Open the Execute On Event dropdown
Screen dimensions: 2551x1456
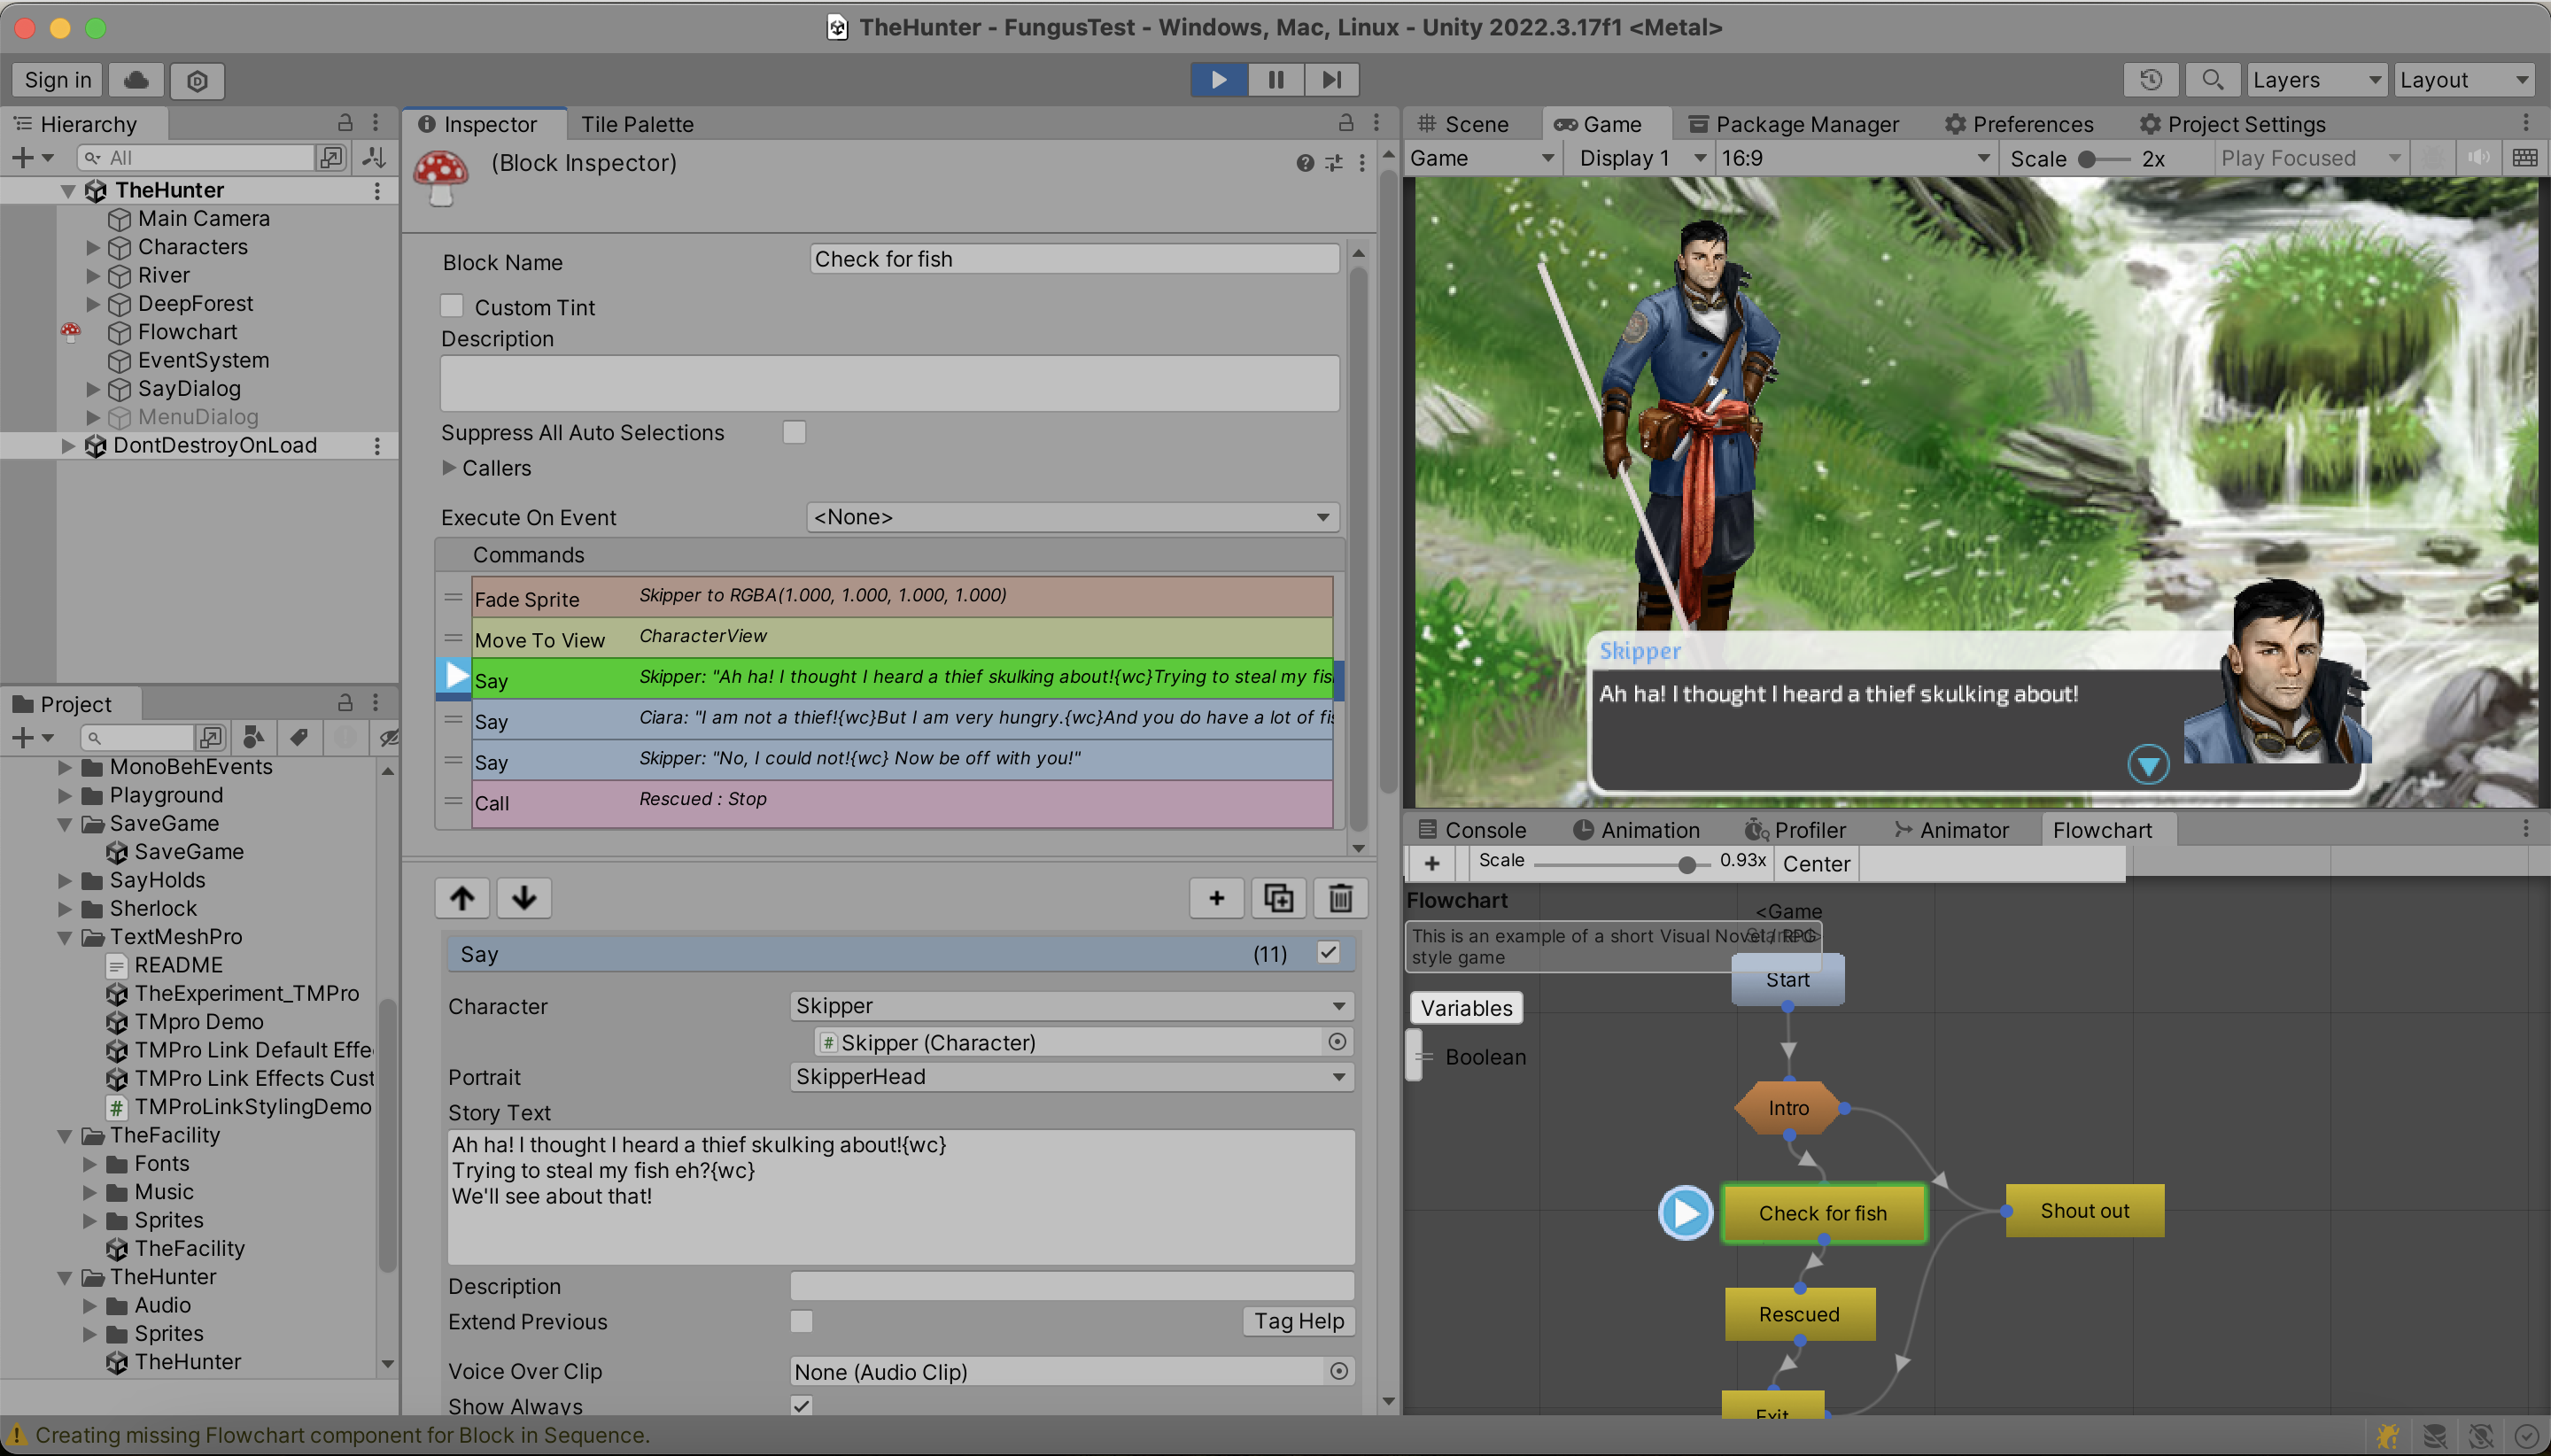click(1072, 517)
